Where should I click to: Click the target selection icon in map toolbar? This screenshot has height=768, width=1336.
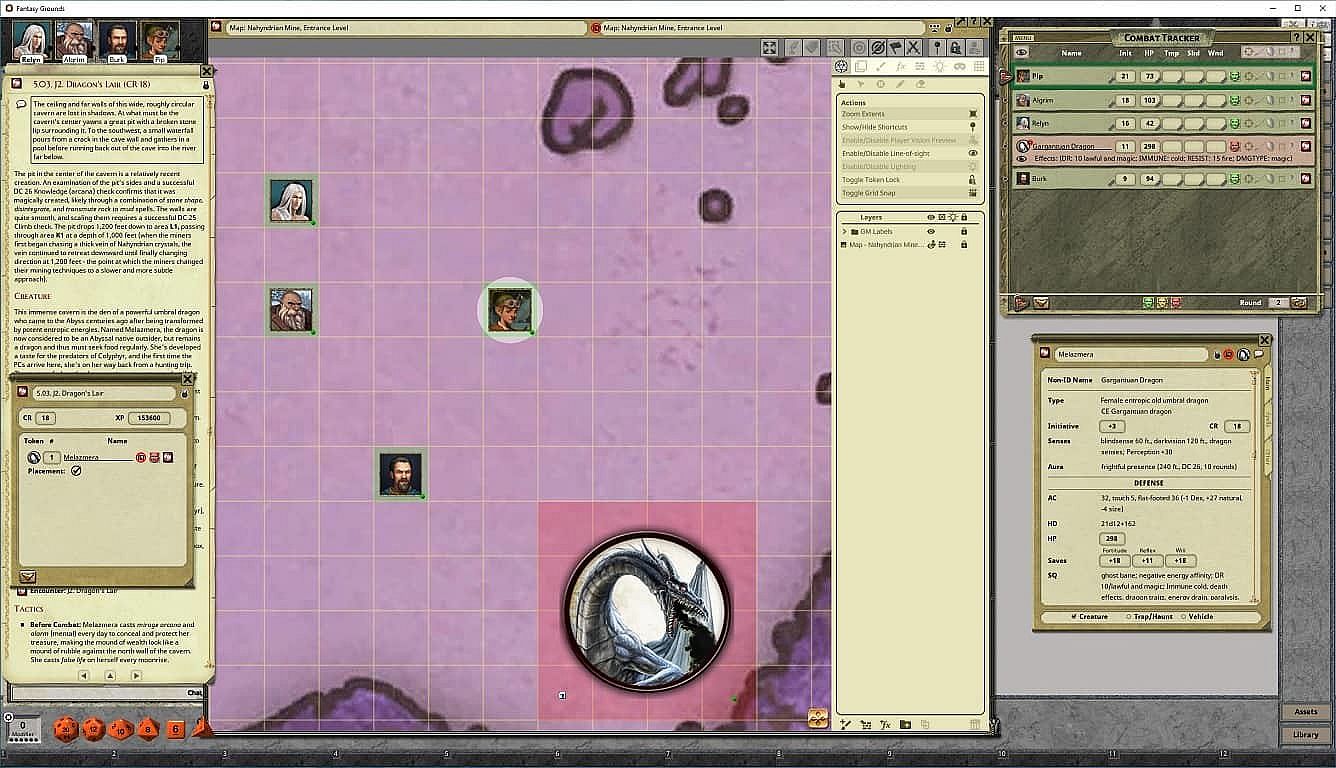click(x=859, y=48)
